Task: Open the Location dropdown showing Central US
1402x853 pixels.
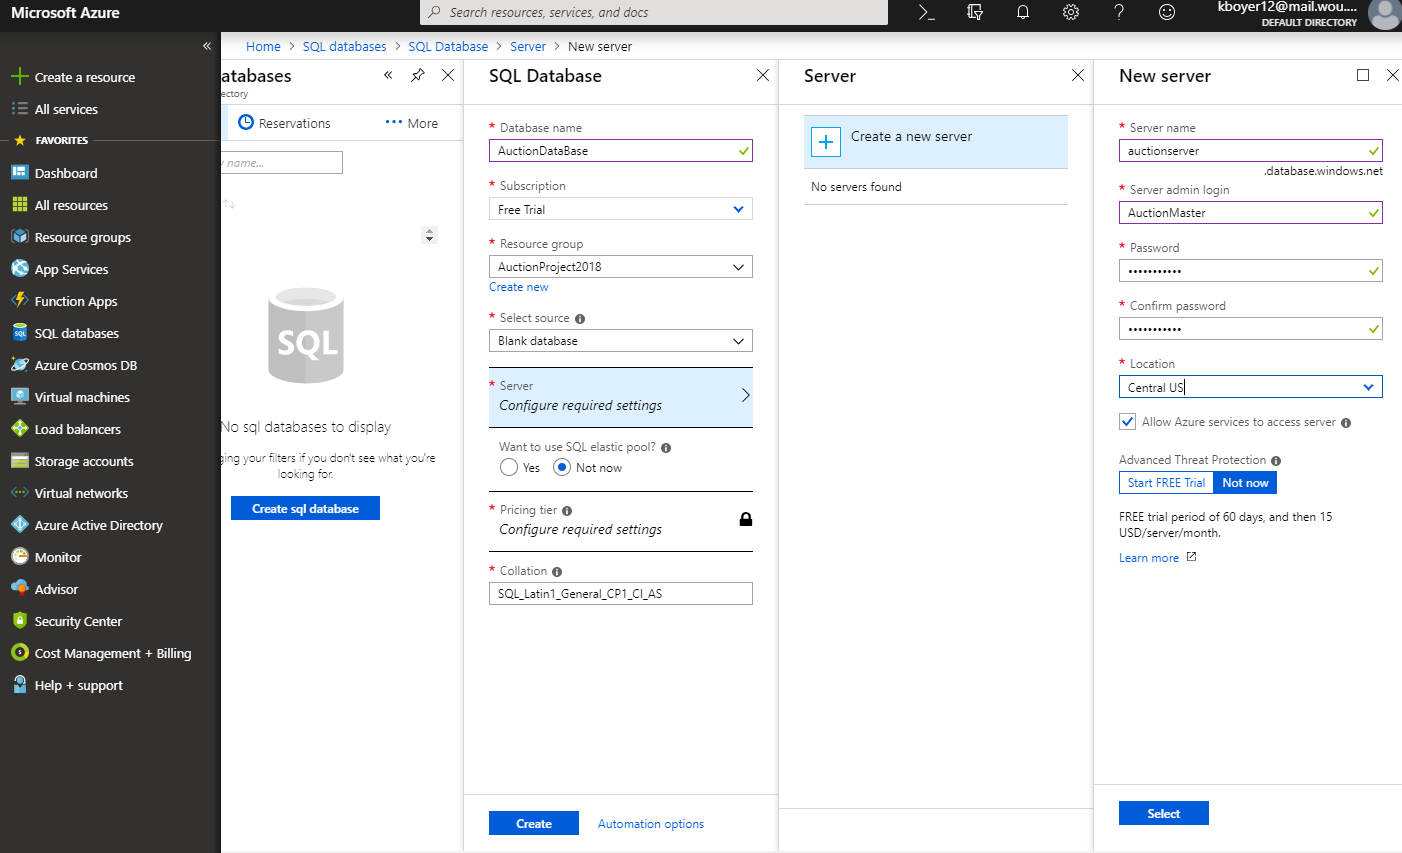Action: (x=1250, y=387)
